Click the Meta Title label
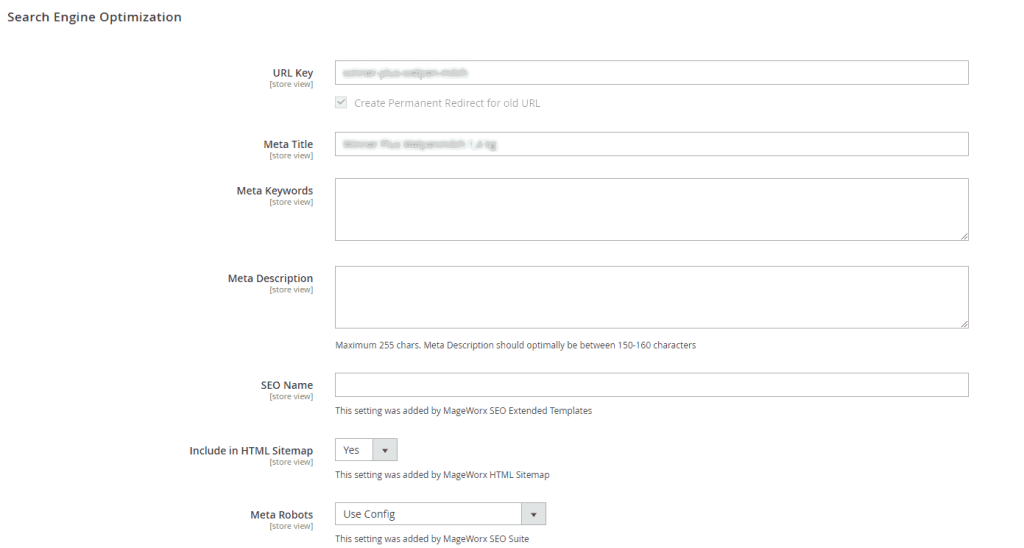The width and height of the screenshot is (1024, 548). tap(288, 144)
